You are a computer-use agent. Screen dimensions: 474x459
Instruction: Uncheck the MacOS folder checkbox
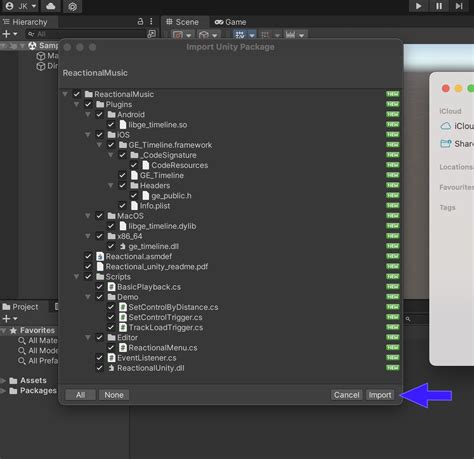pyautogui.click(x=99, y=216)
